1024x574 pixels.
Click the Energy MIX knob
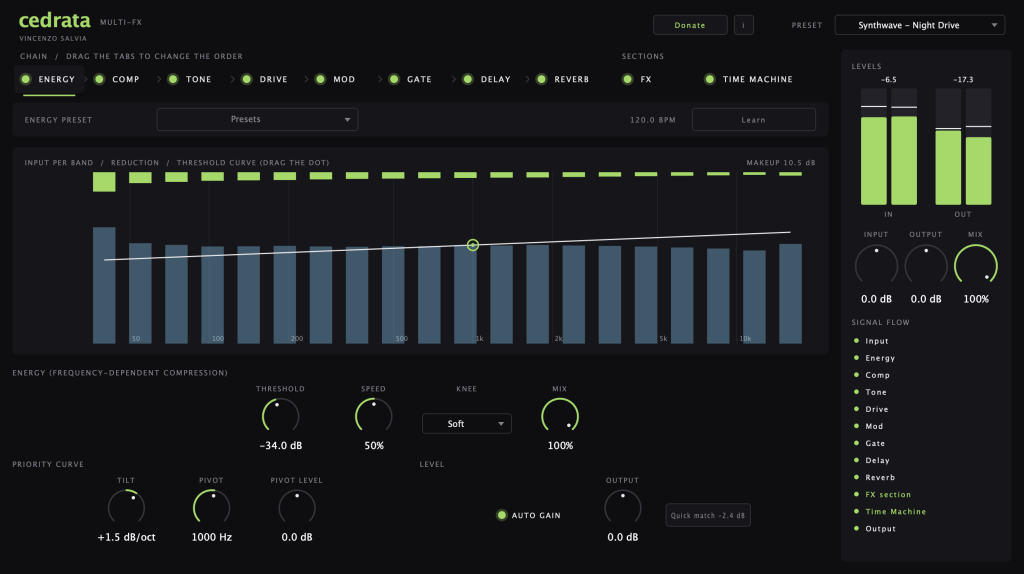tap(560, 416)
